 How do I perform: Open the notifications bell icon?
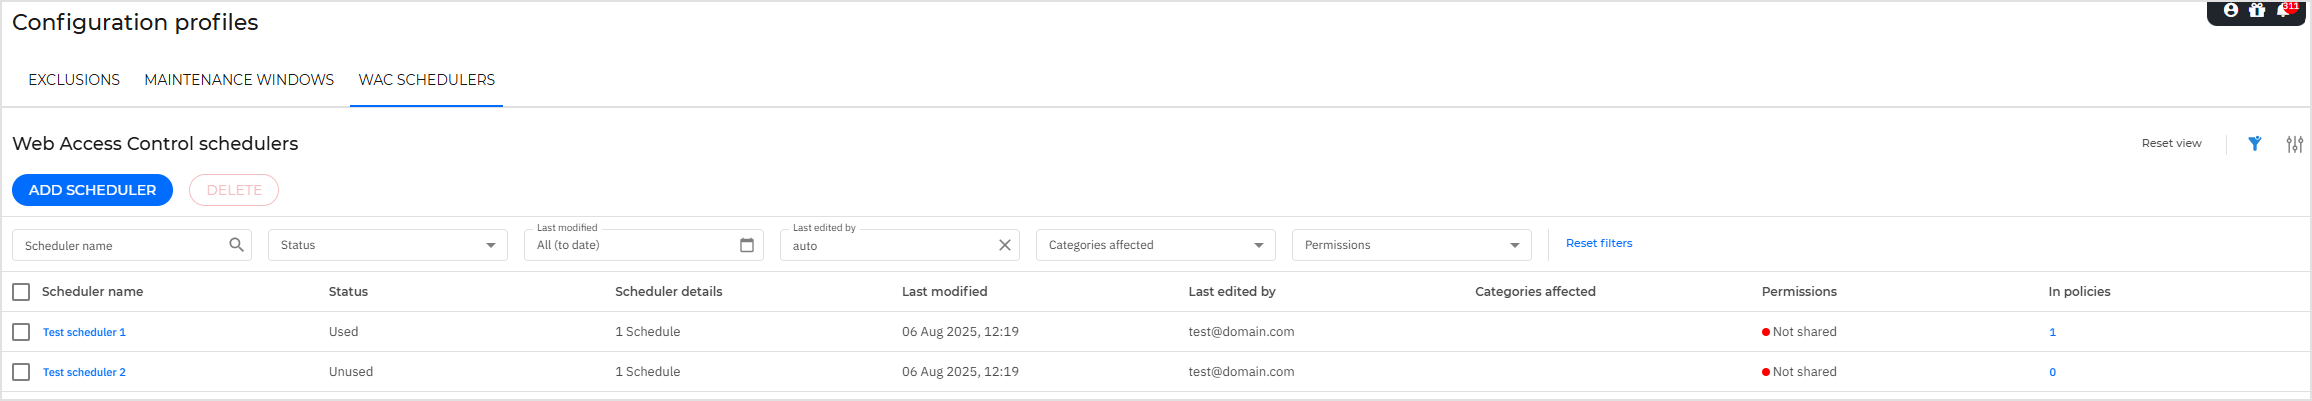(2283, 10)
